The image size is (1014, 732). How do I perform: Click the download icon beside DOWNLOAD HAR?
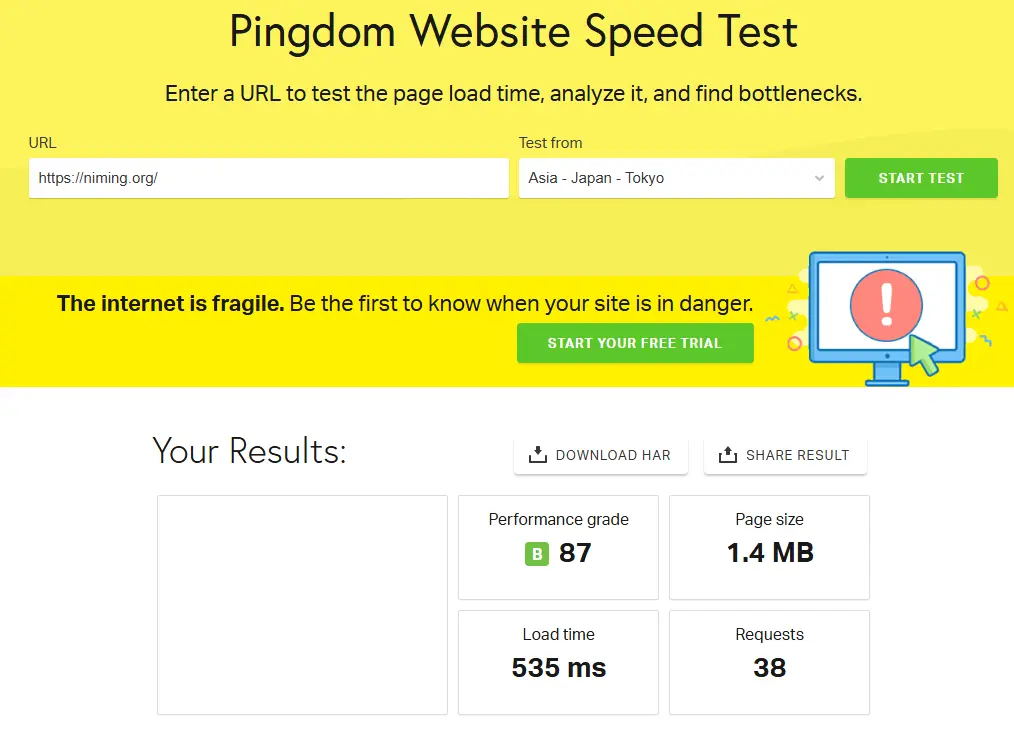click(537, 455)
